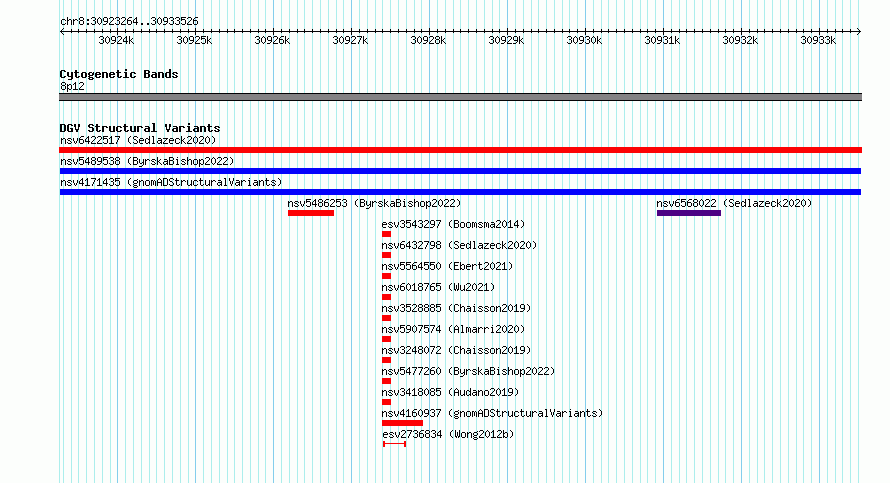Click the Cytogenetic Bands track title
This screenshot has height=483, width=890.
coord(119,74)
